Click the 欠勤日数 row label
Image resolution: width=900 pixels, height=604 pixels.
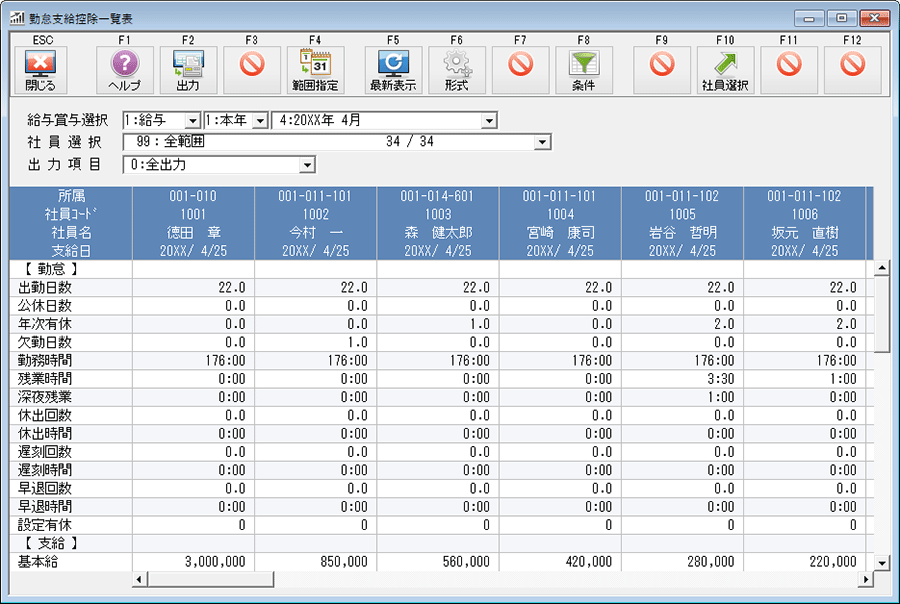point(45,342)
